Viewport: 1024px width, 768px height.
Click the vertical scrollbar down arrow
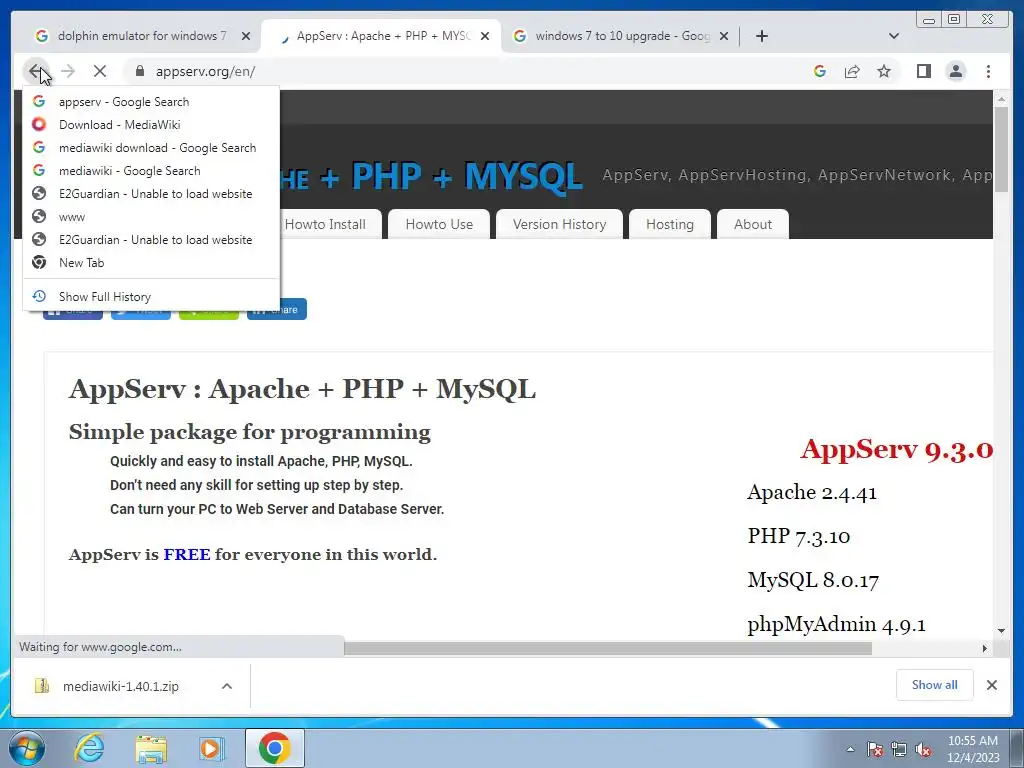[1001, 631]
